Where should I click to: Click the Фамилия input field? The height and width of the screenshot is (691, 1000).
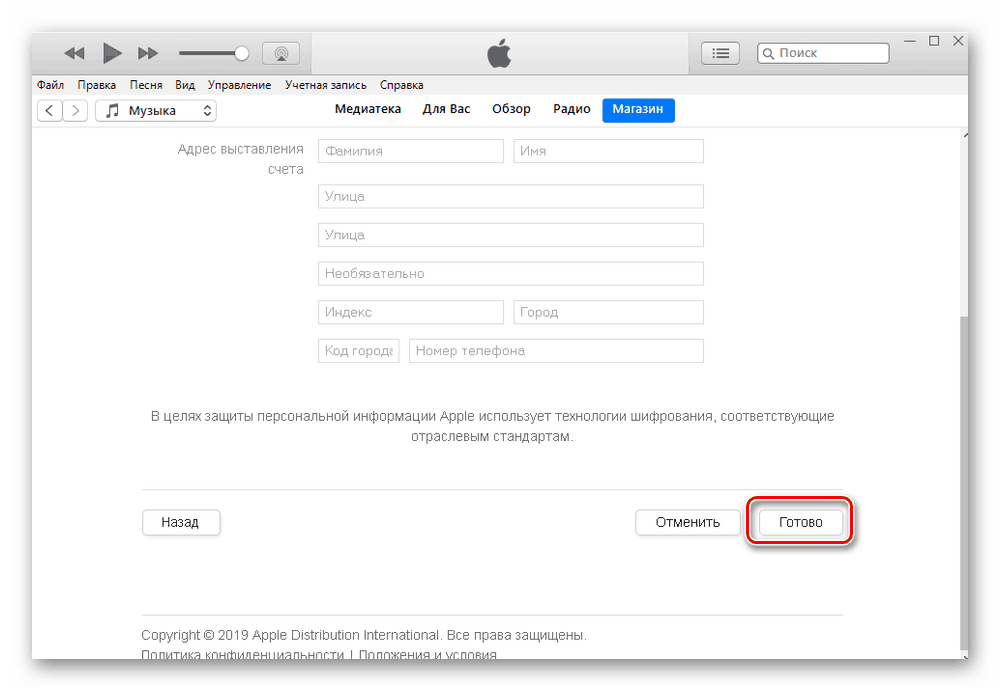(411, 151)
